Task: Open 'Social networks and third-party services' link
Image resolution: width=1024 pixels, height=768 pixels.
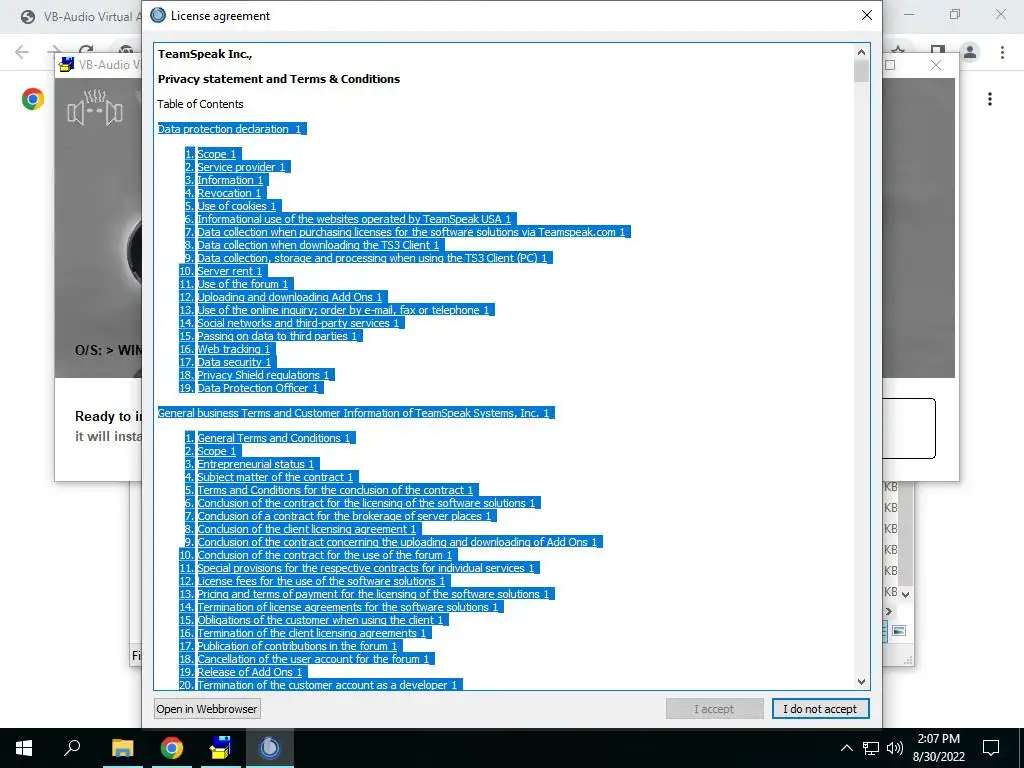Action: click(x=298, y=323)
